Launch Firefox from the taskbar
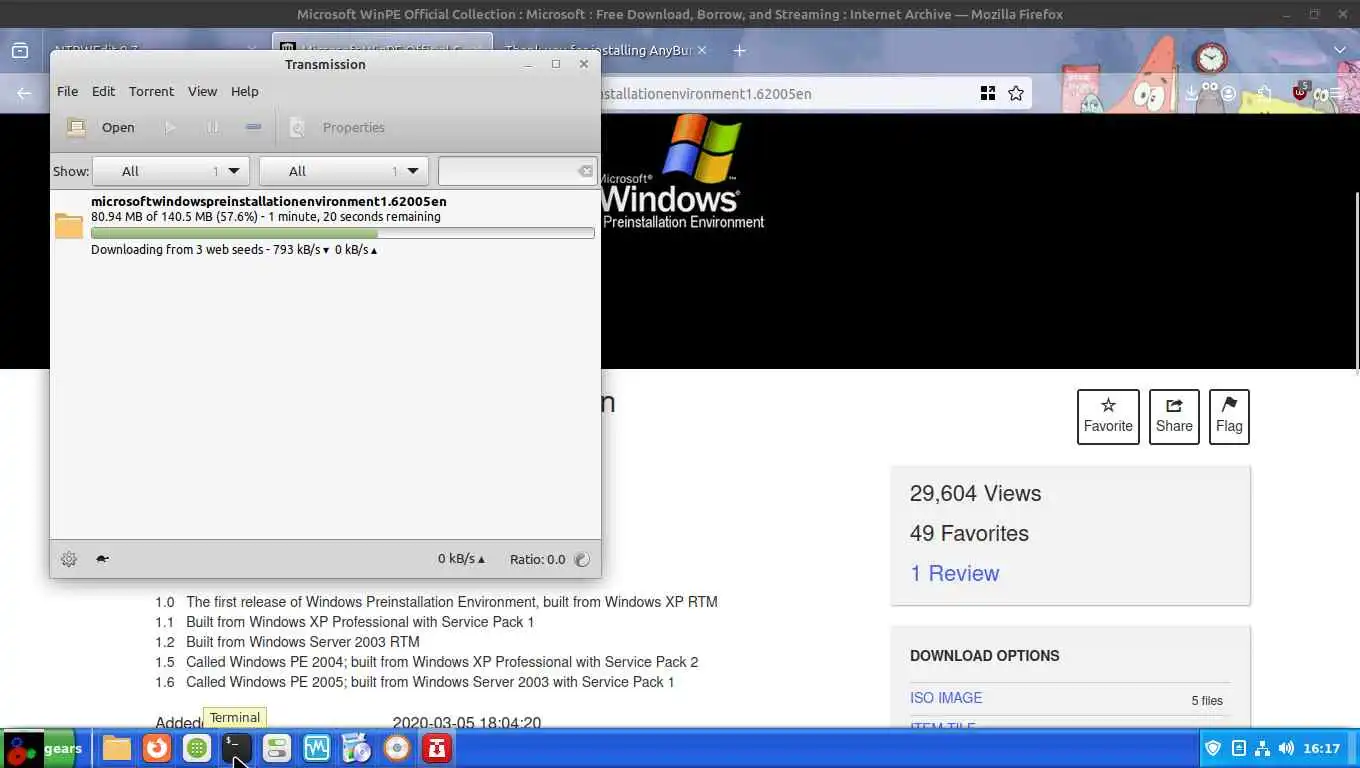Viewport: 1360px width, 768px height. click(156, 748)
